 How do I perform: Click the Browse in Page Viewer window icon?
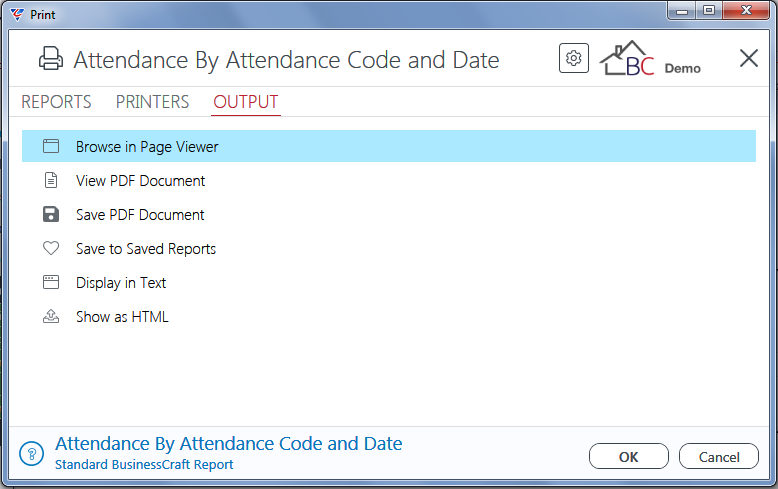pyautogui.click(x=51, y=146)
